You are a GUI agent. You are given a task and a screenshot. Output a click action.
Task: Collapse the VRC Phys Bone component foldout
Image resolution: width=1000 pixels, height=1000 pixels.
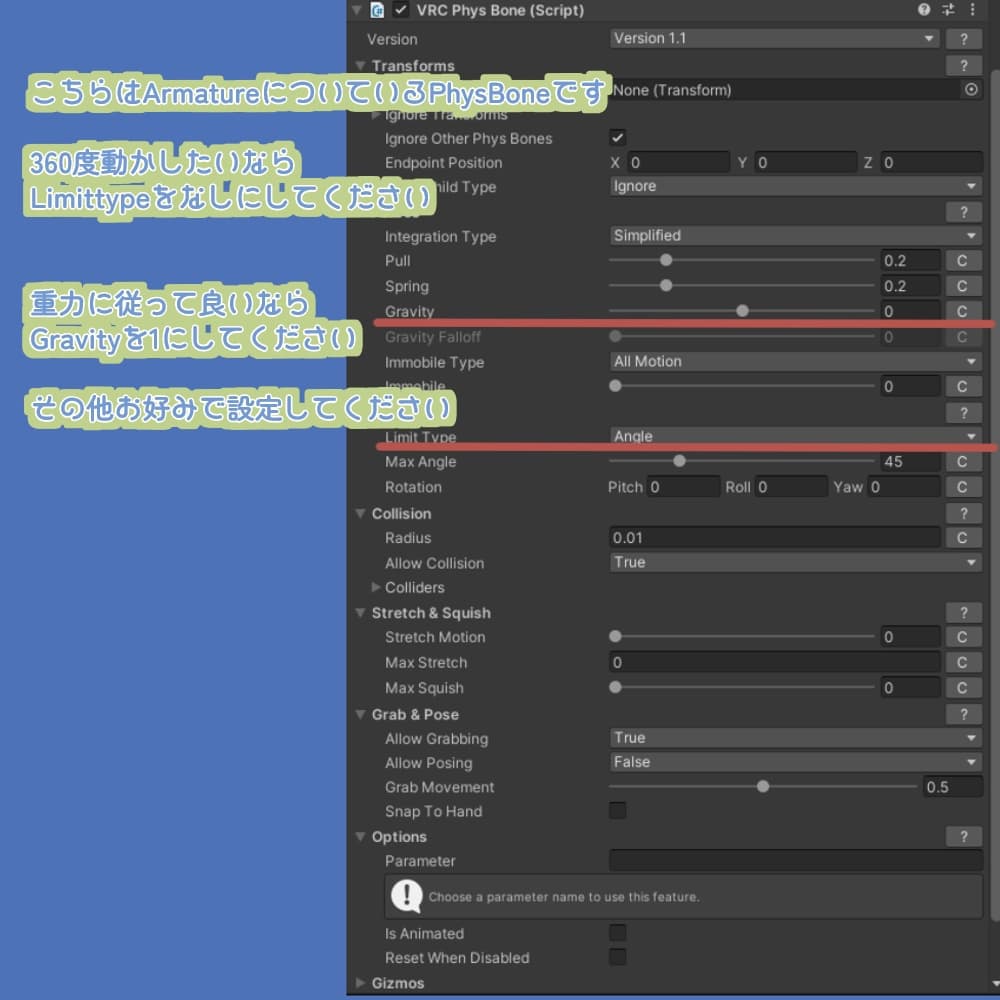pyautogui.click(x=357, y=10)
